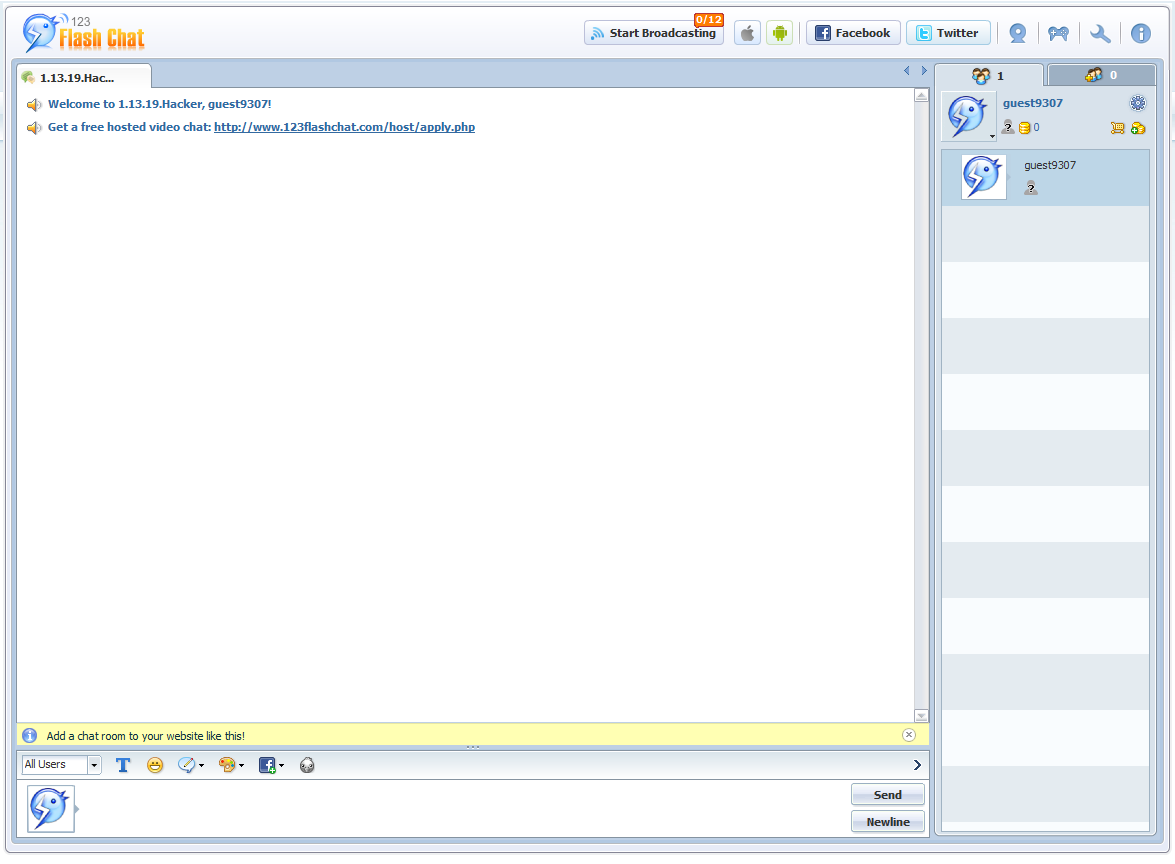
Task: Switch to the friends tab showing 0
Action: click(x=1100, y=74)
